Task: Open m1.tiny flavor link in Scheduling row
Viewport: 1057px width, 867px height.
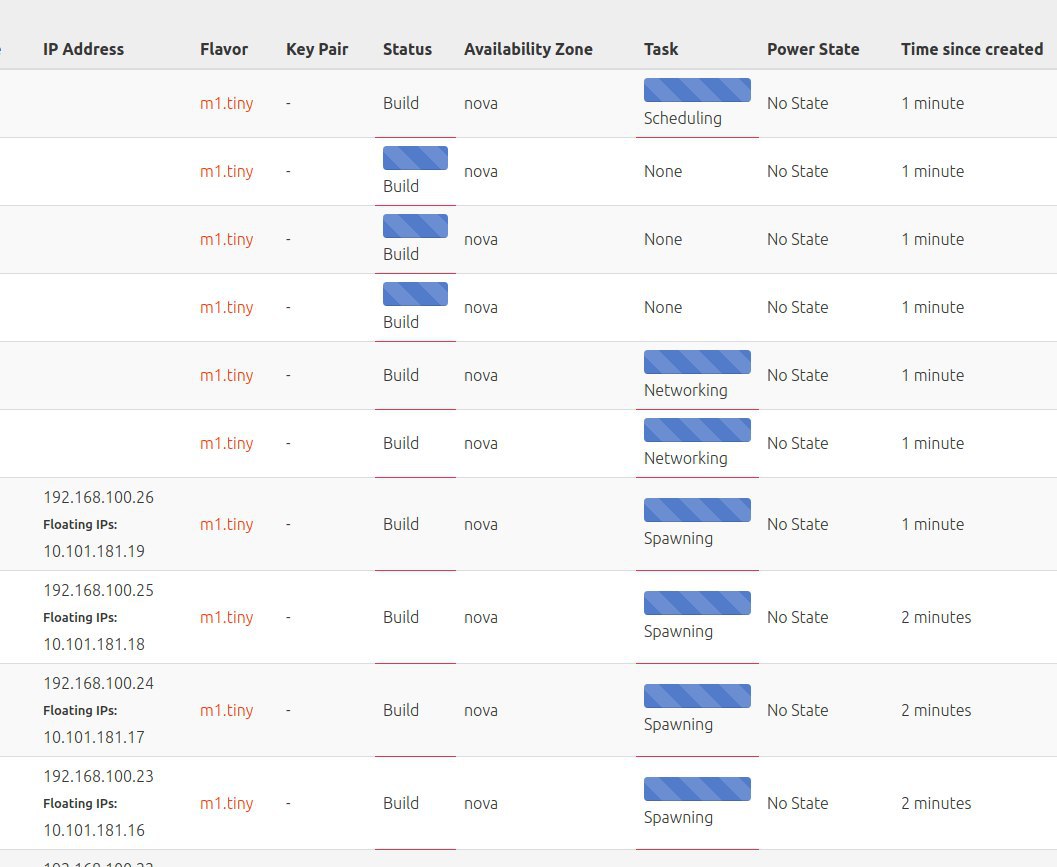Action: coord(226,103)
